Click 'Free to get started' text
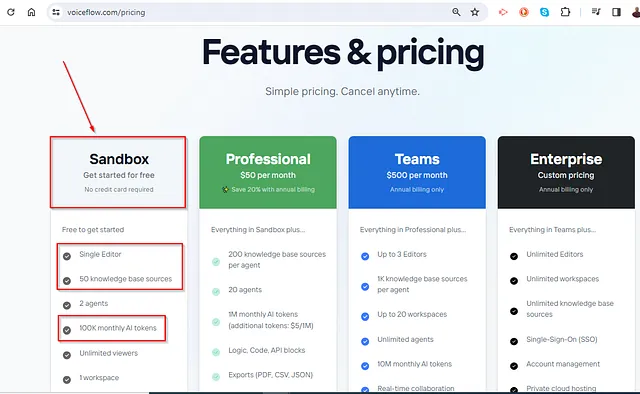 tap(93, 230)
